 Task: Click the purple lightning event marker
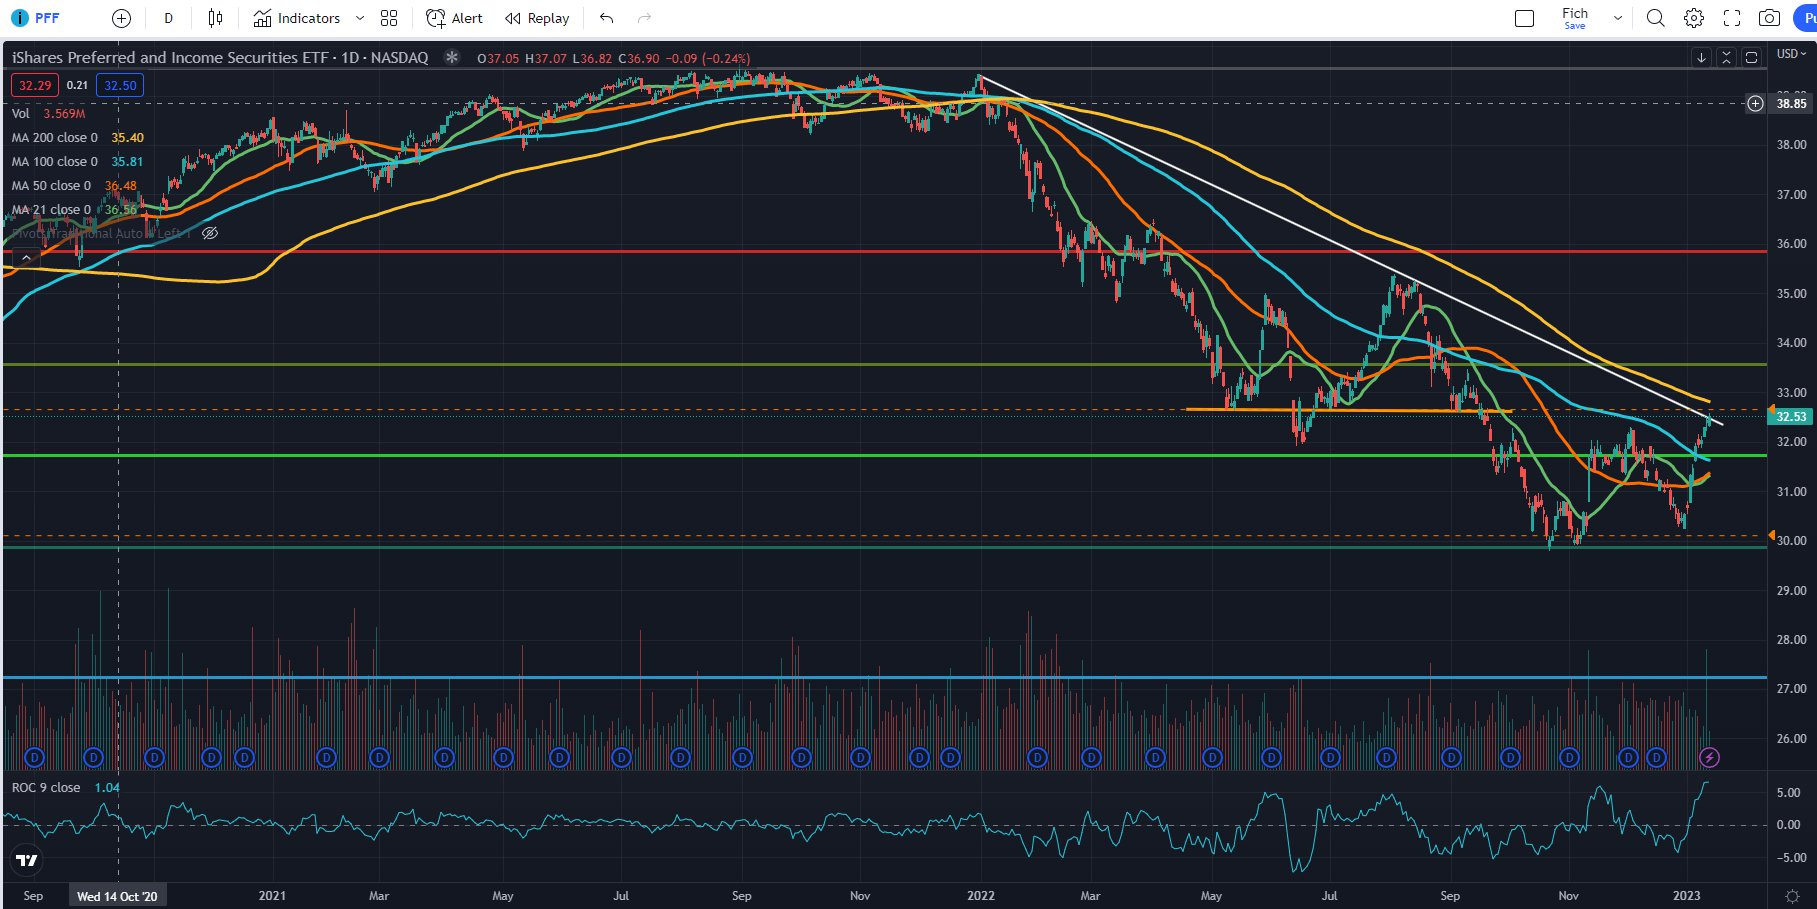(x=1710, y=757)
